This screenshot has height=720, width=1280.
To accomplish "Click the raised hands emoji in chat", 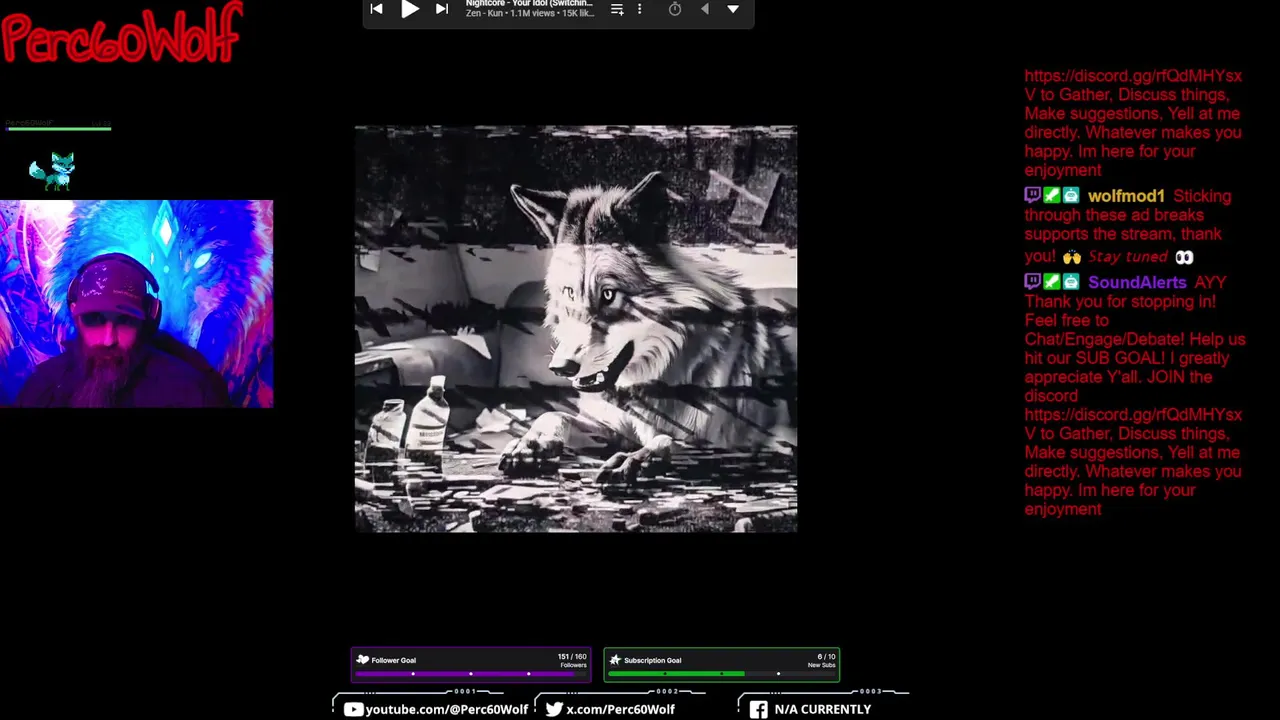I will pyautogui.click(x=1071, y=257).
